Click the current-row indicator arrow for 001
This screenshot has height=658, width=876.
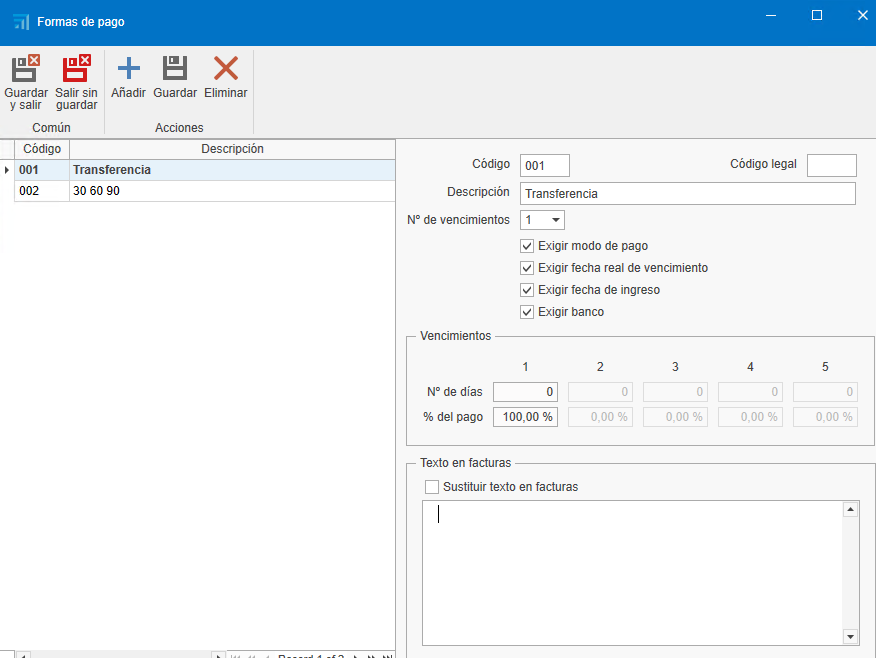pyautogui.click(x=7, y=170)
